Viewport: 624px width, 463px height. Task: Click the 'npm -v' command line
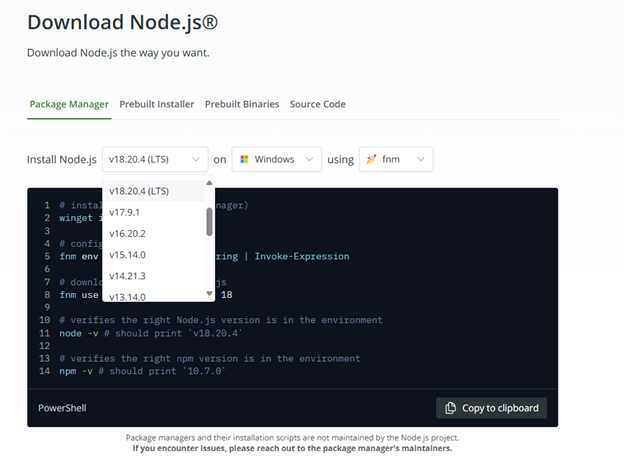click(x=142, y=371)
